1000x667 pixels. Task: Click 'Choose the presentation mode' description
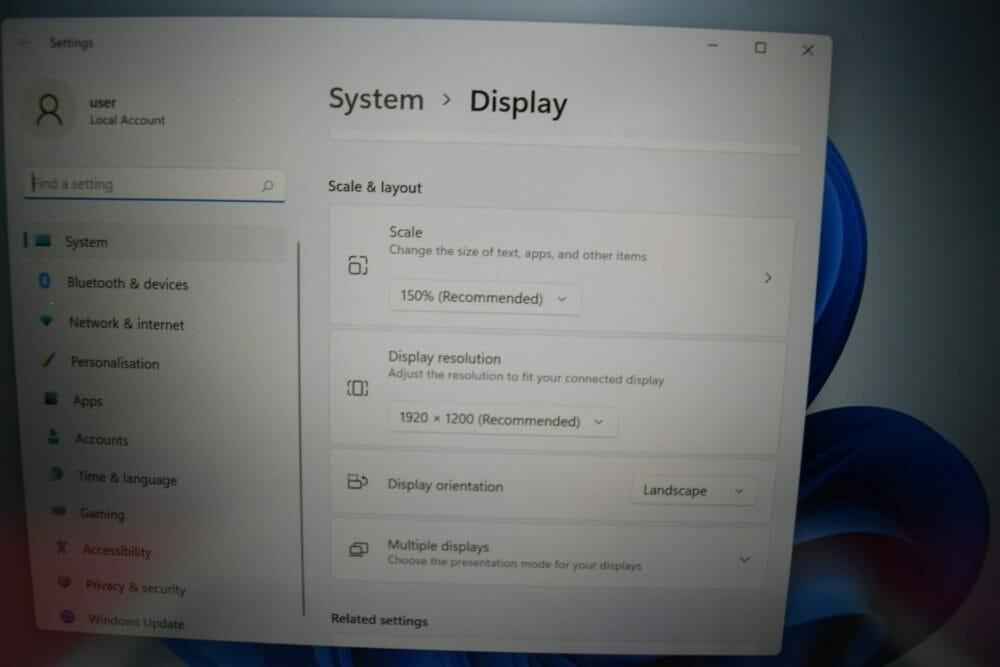pyautogui.click(x=514, y=563)
